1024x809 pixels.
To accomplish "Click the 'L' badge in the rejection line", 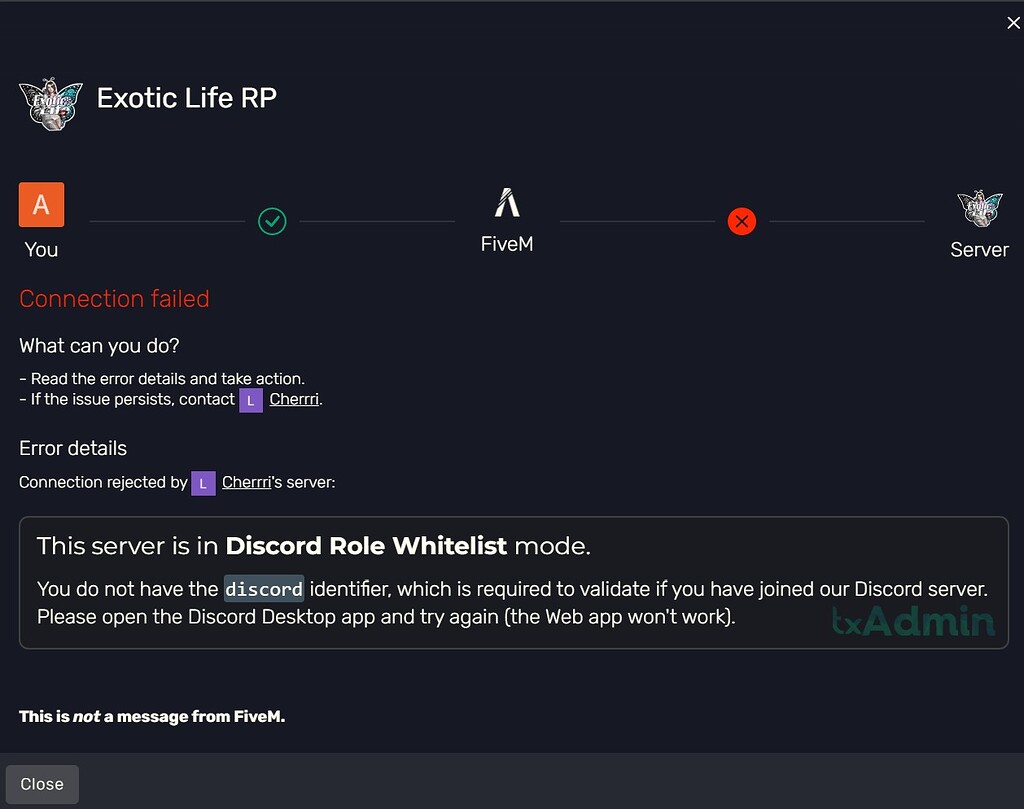I will pyautogui.click(x=203, y=483).
